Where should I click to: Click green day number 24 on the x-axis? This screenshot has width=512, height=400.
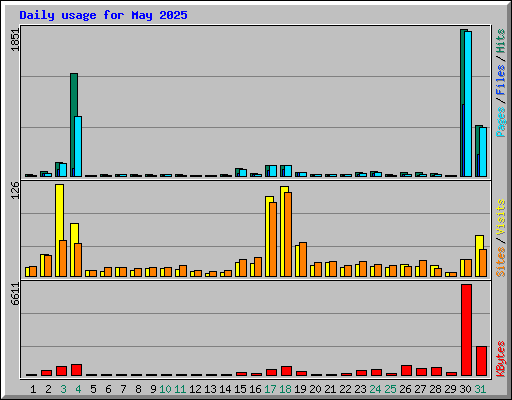[375, 389]
